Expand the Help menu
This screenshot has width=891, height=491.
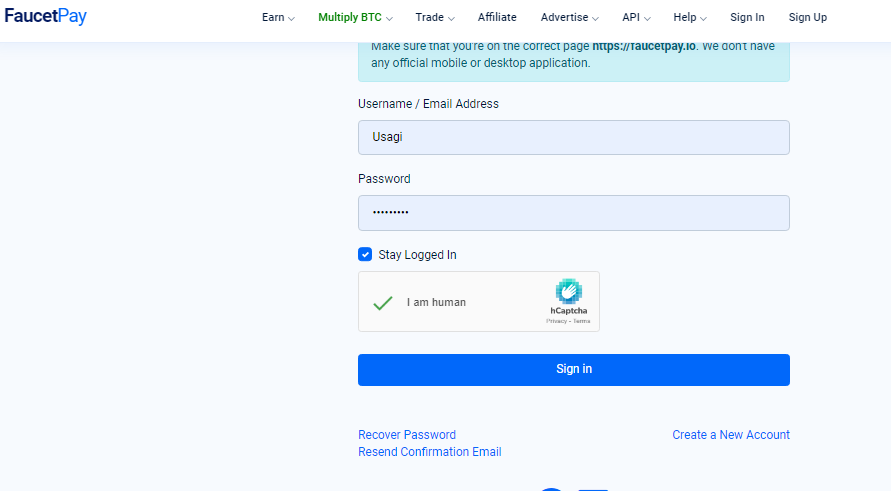coord(690,18)
